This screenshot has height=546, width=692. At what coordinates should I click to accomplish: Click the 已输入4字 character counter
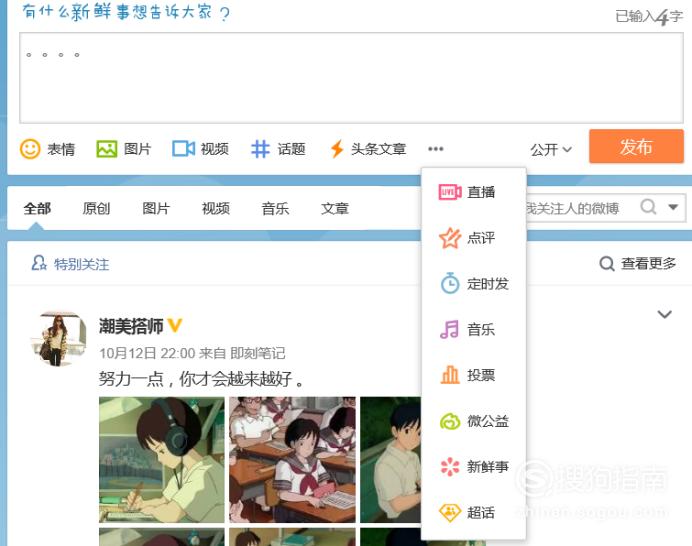(x=649, y=17)
